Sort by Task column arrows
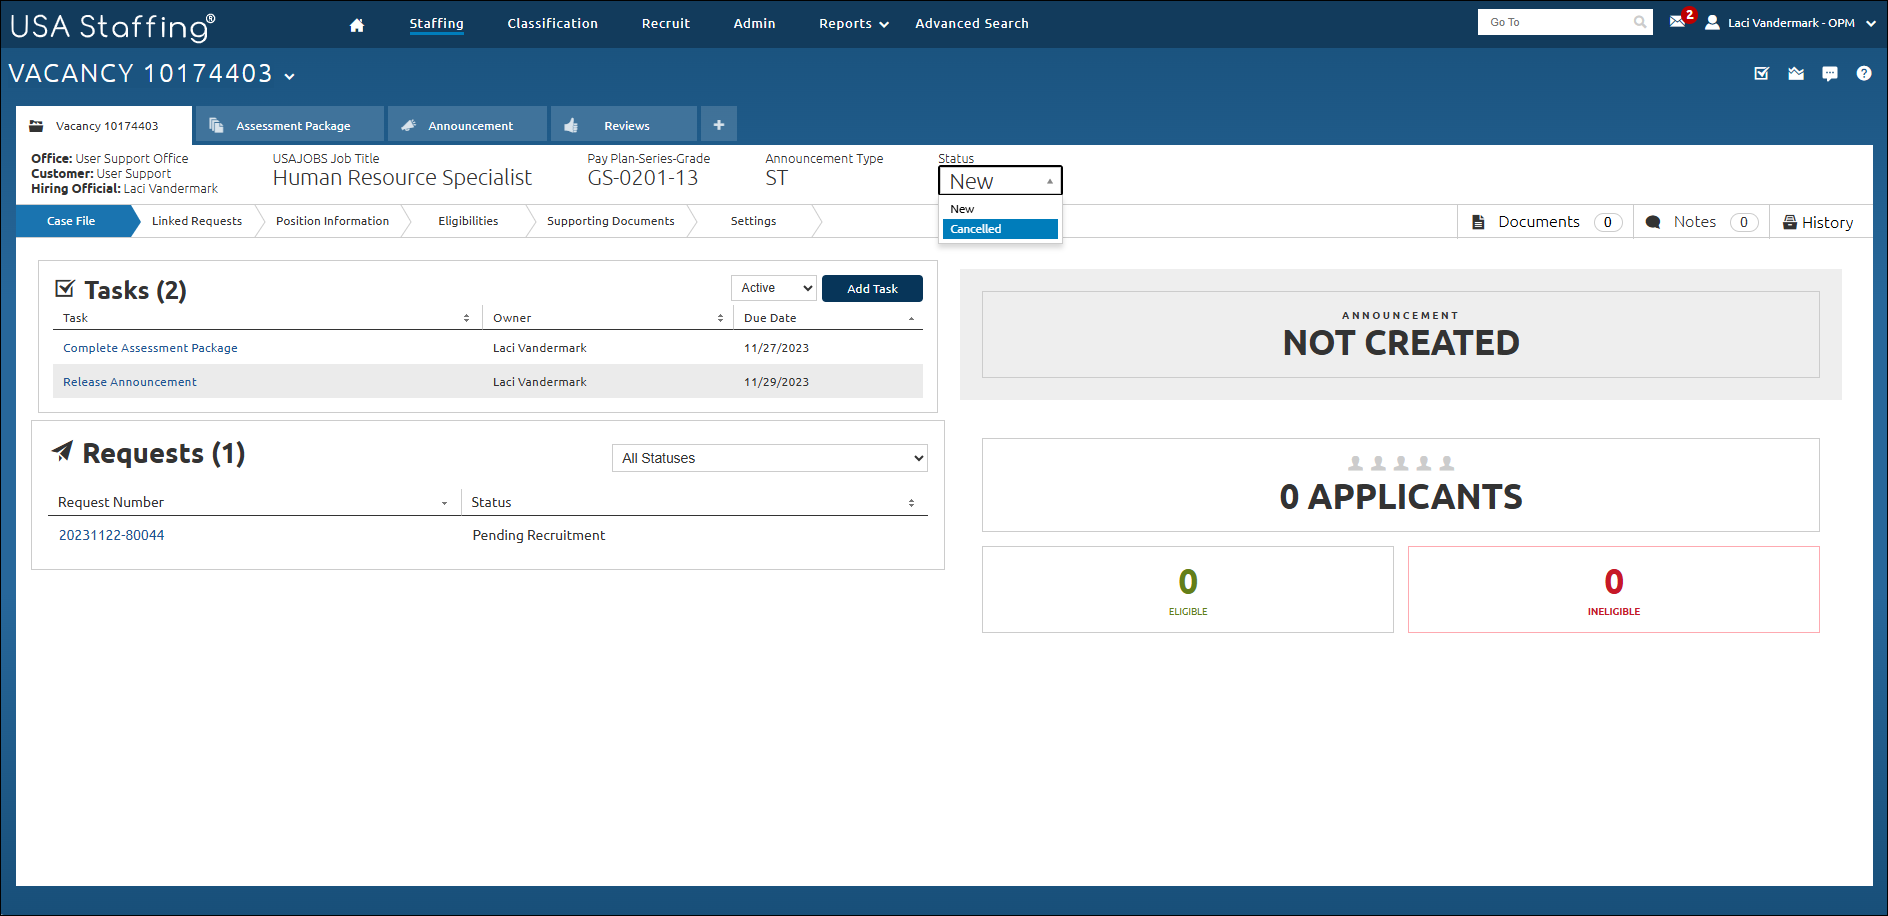Screen dimensions: 1888x916 coord(466,318)
